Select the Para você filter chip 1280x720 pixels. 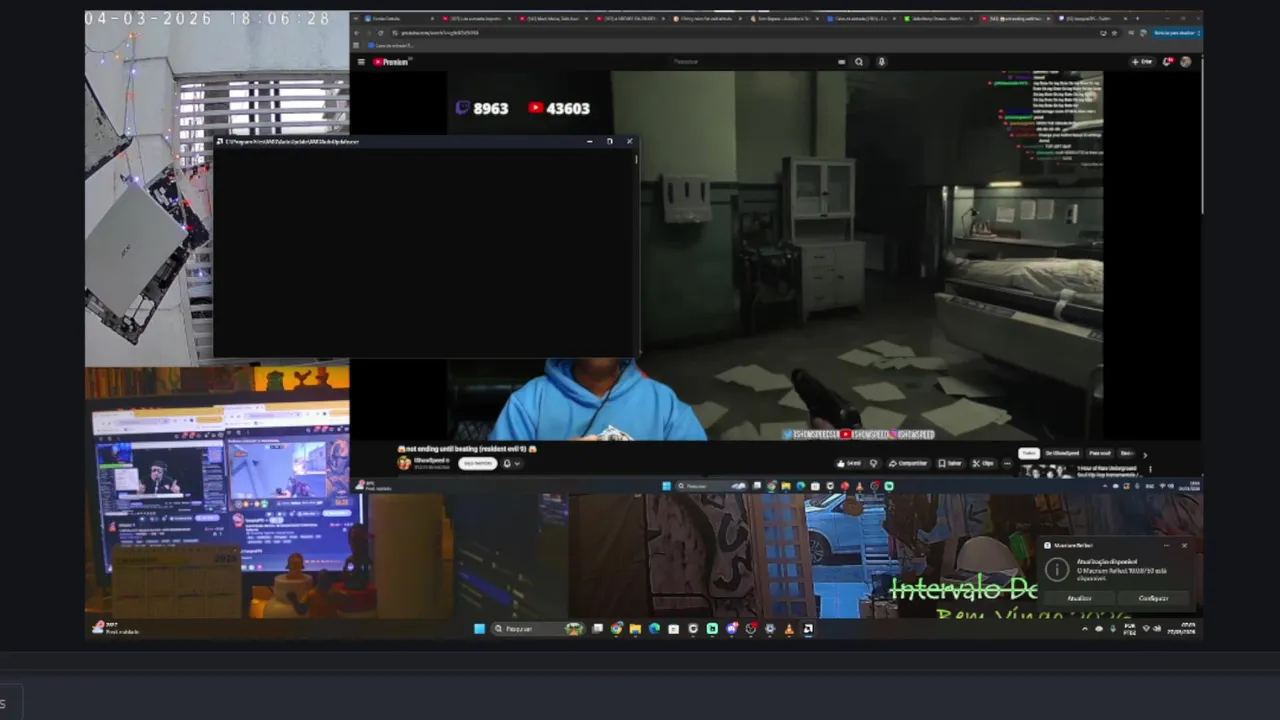pyautogui.click(x=1099, y=453)
